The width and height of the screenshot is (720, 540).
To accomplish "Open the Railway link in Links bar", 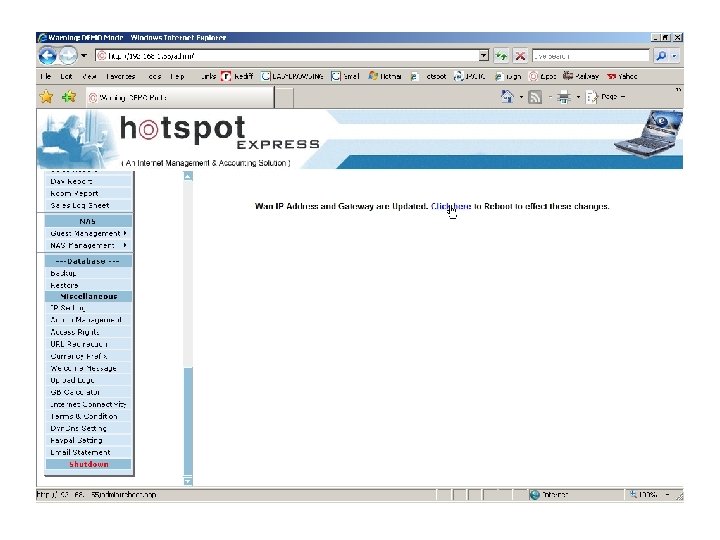I will tap(581, 76).
